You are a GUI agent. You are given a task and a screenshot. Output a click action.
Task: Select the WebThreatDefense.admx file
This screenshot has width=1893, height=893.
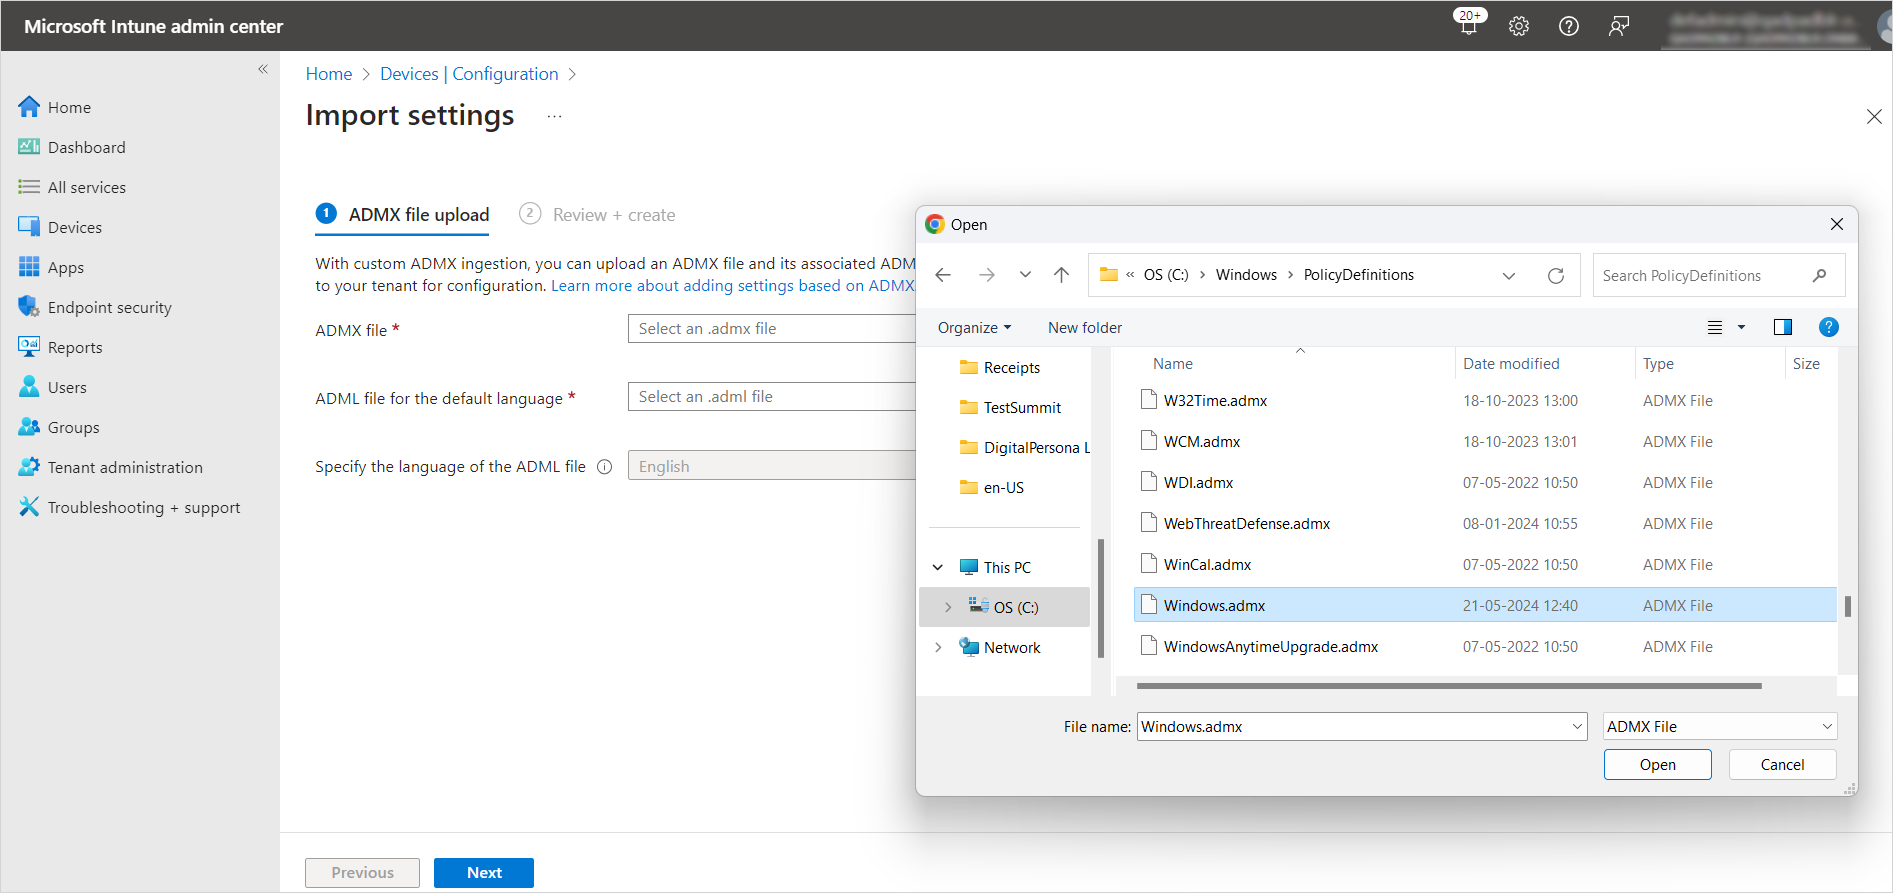[x=1246, y=524]
